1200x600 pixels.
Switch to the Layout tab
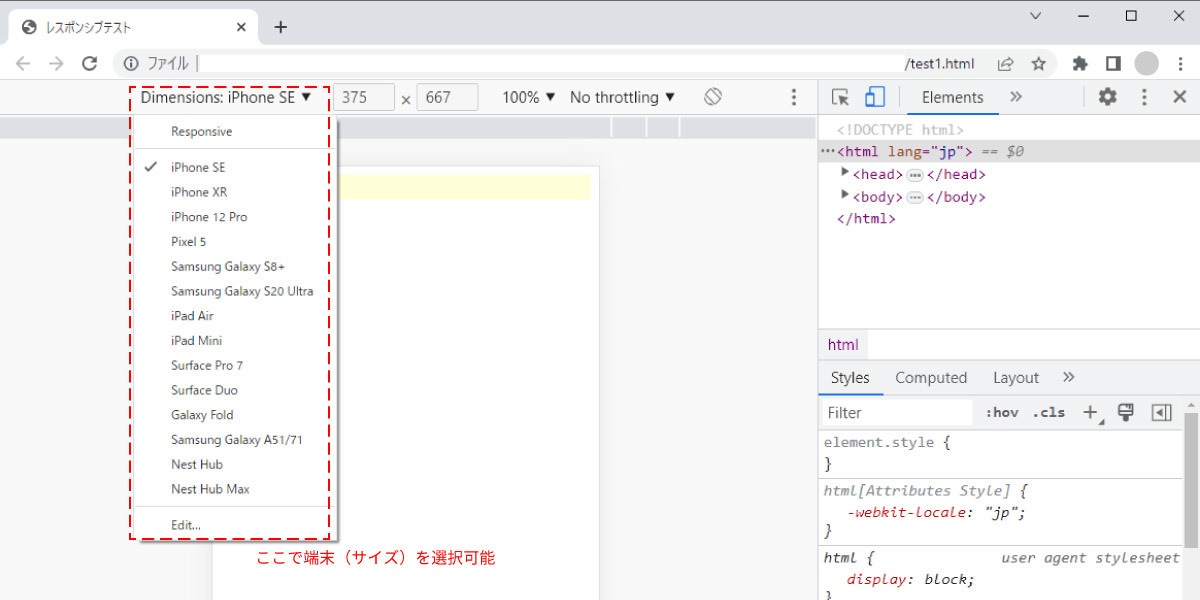tap(1016, 378)
